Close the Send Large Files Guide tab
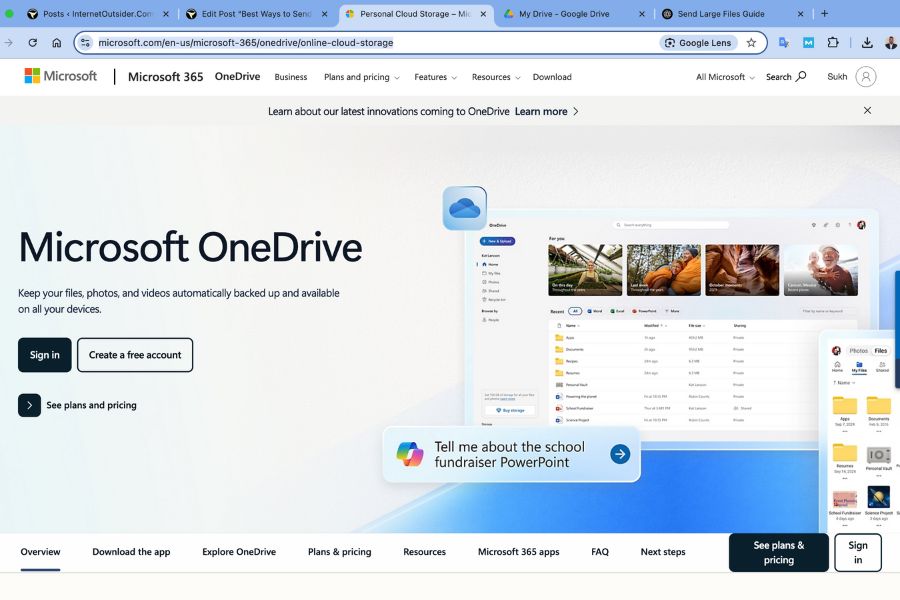 800,14
